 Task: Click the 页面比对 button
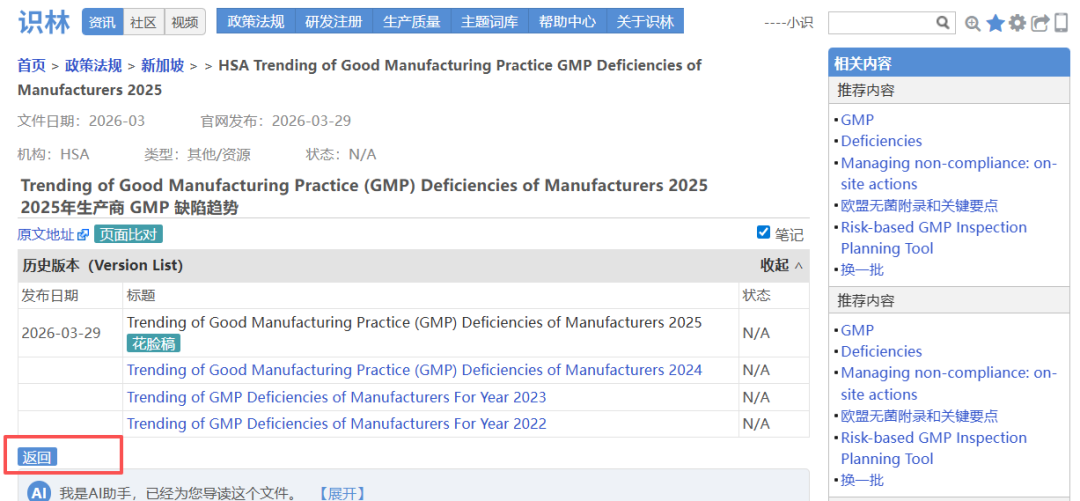coord(128,234)
